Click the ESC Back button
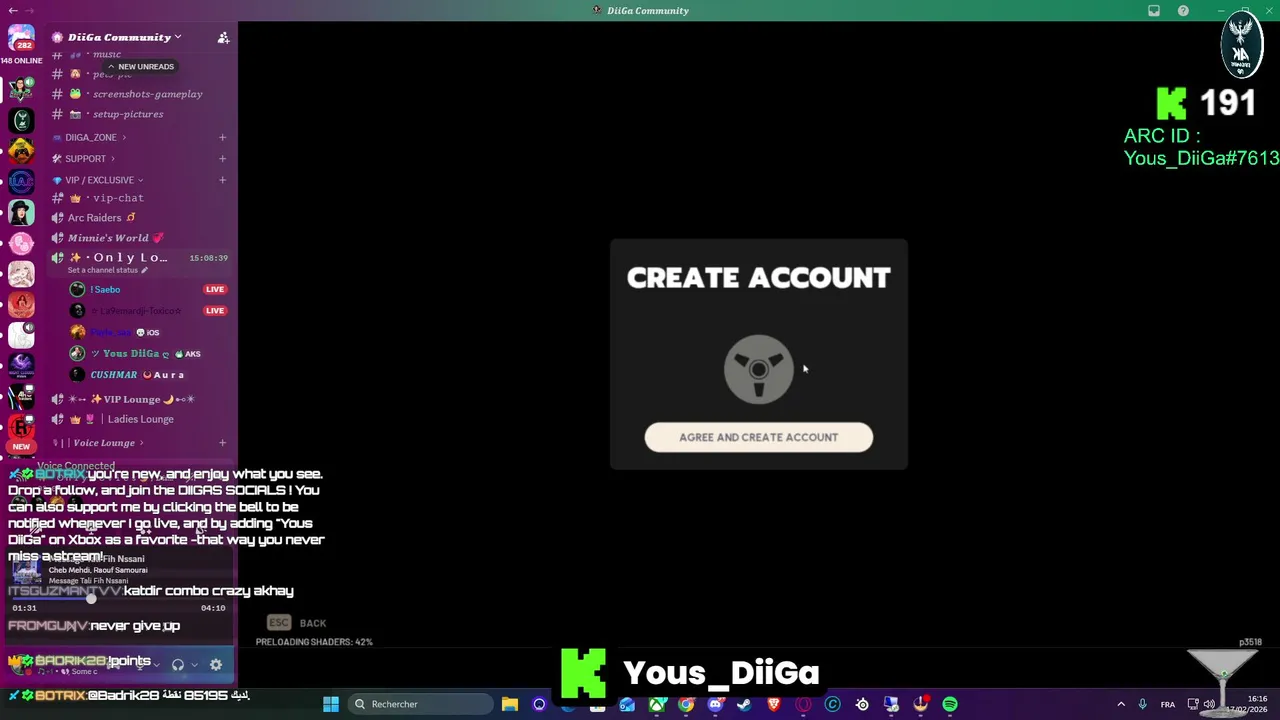Viewport: 1280px width, 720px height. pyautogui.click(x=297, y=623)
